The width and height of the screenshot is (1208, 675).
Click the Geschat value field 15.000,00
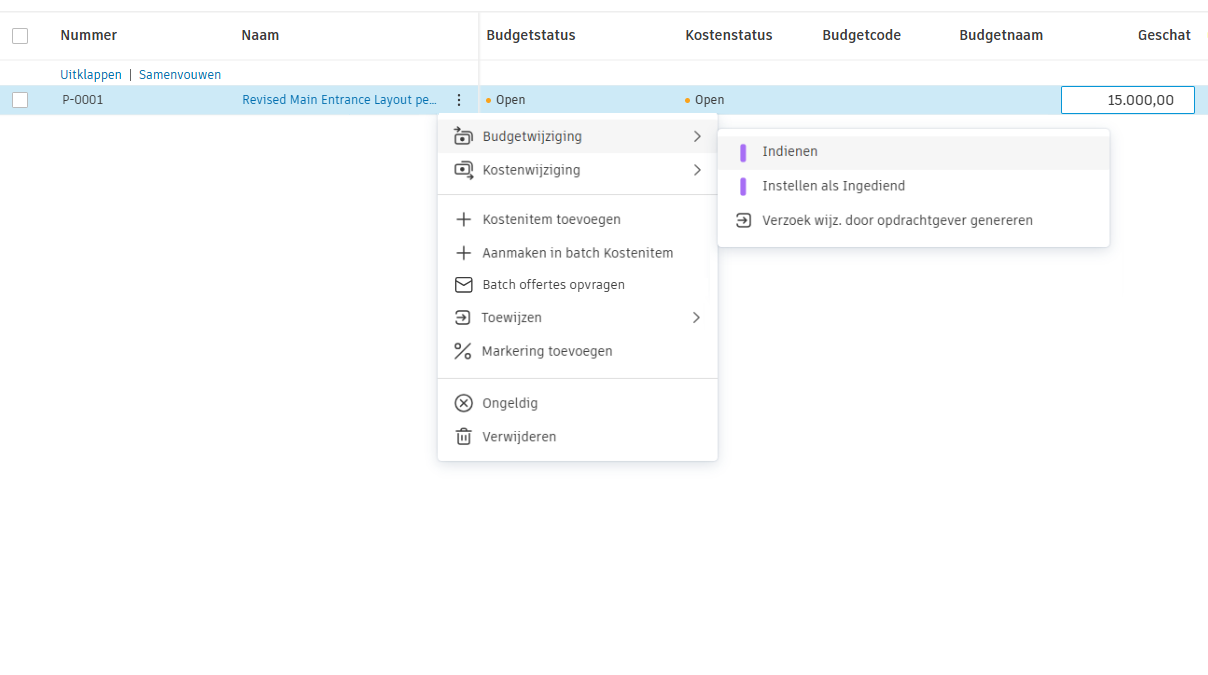(x=1127, y=100)
